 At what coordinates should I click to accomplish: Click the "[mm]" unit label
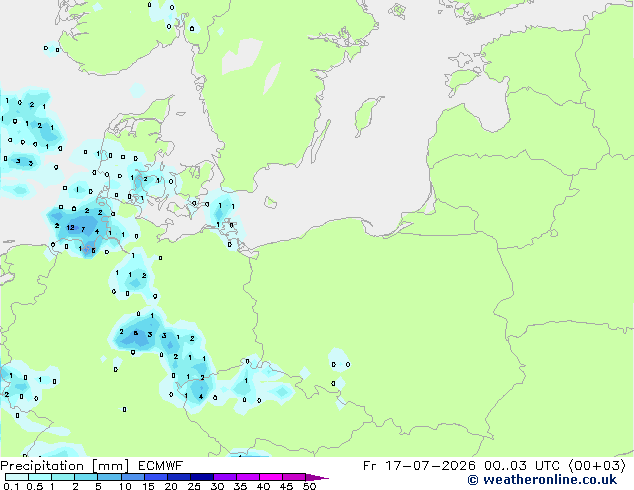tap(110, 466)
